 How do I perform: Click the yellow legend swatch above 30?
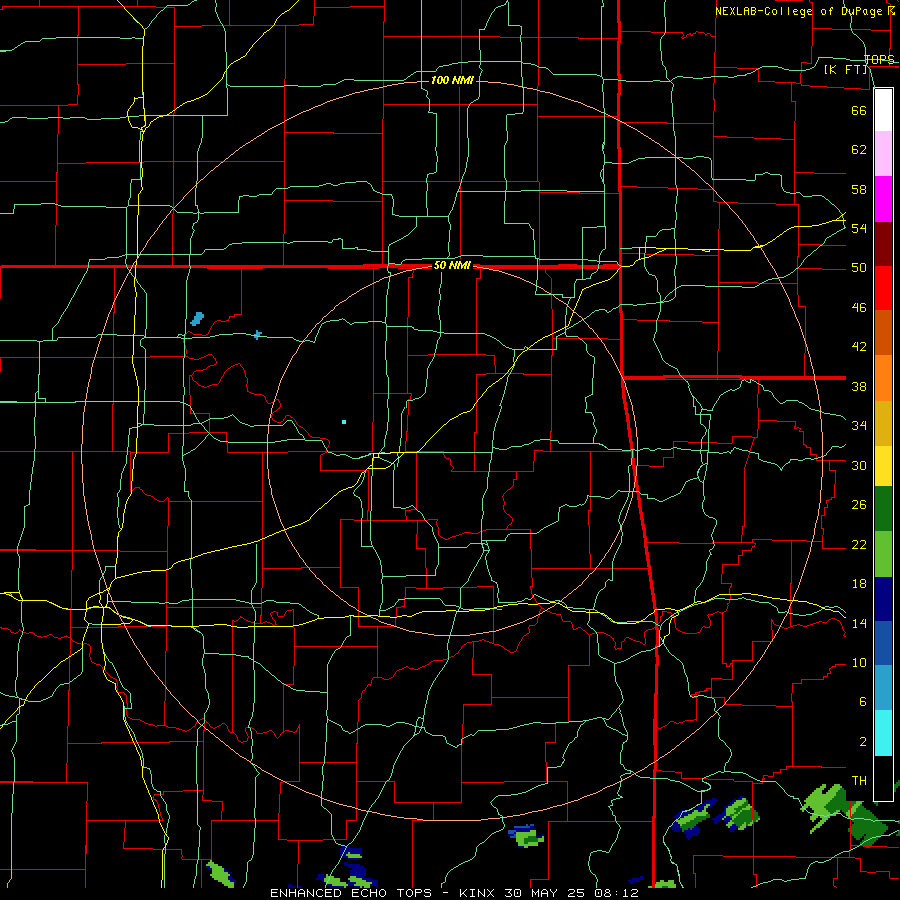click(x=883, y=466)
